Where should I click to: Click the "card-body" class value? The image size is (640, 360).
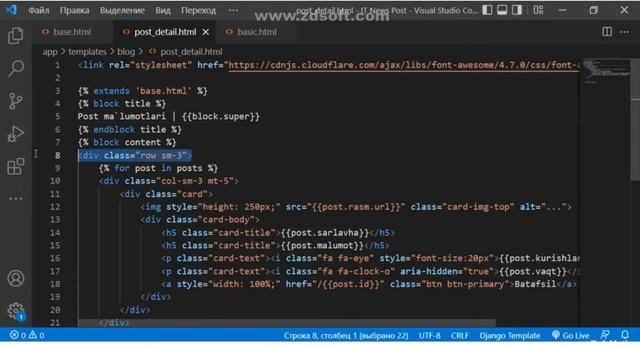pos(226,220)
